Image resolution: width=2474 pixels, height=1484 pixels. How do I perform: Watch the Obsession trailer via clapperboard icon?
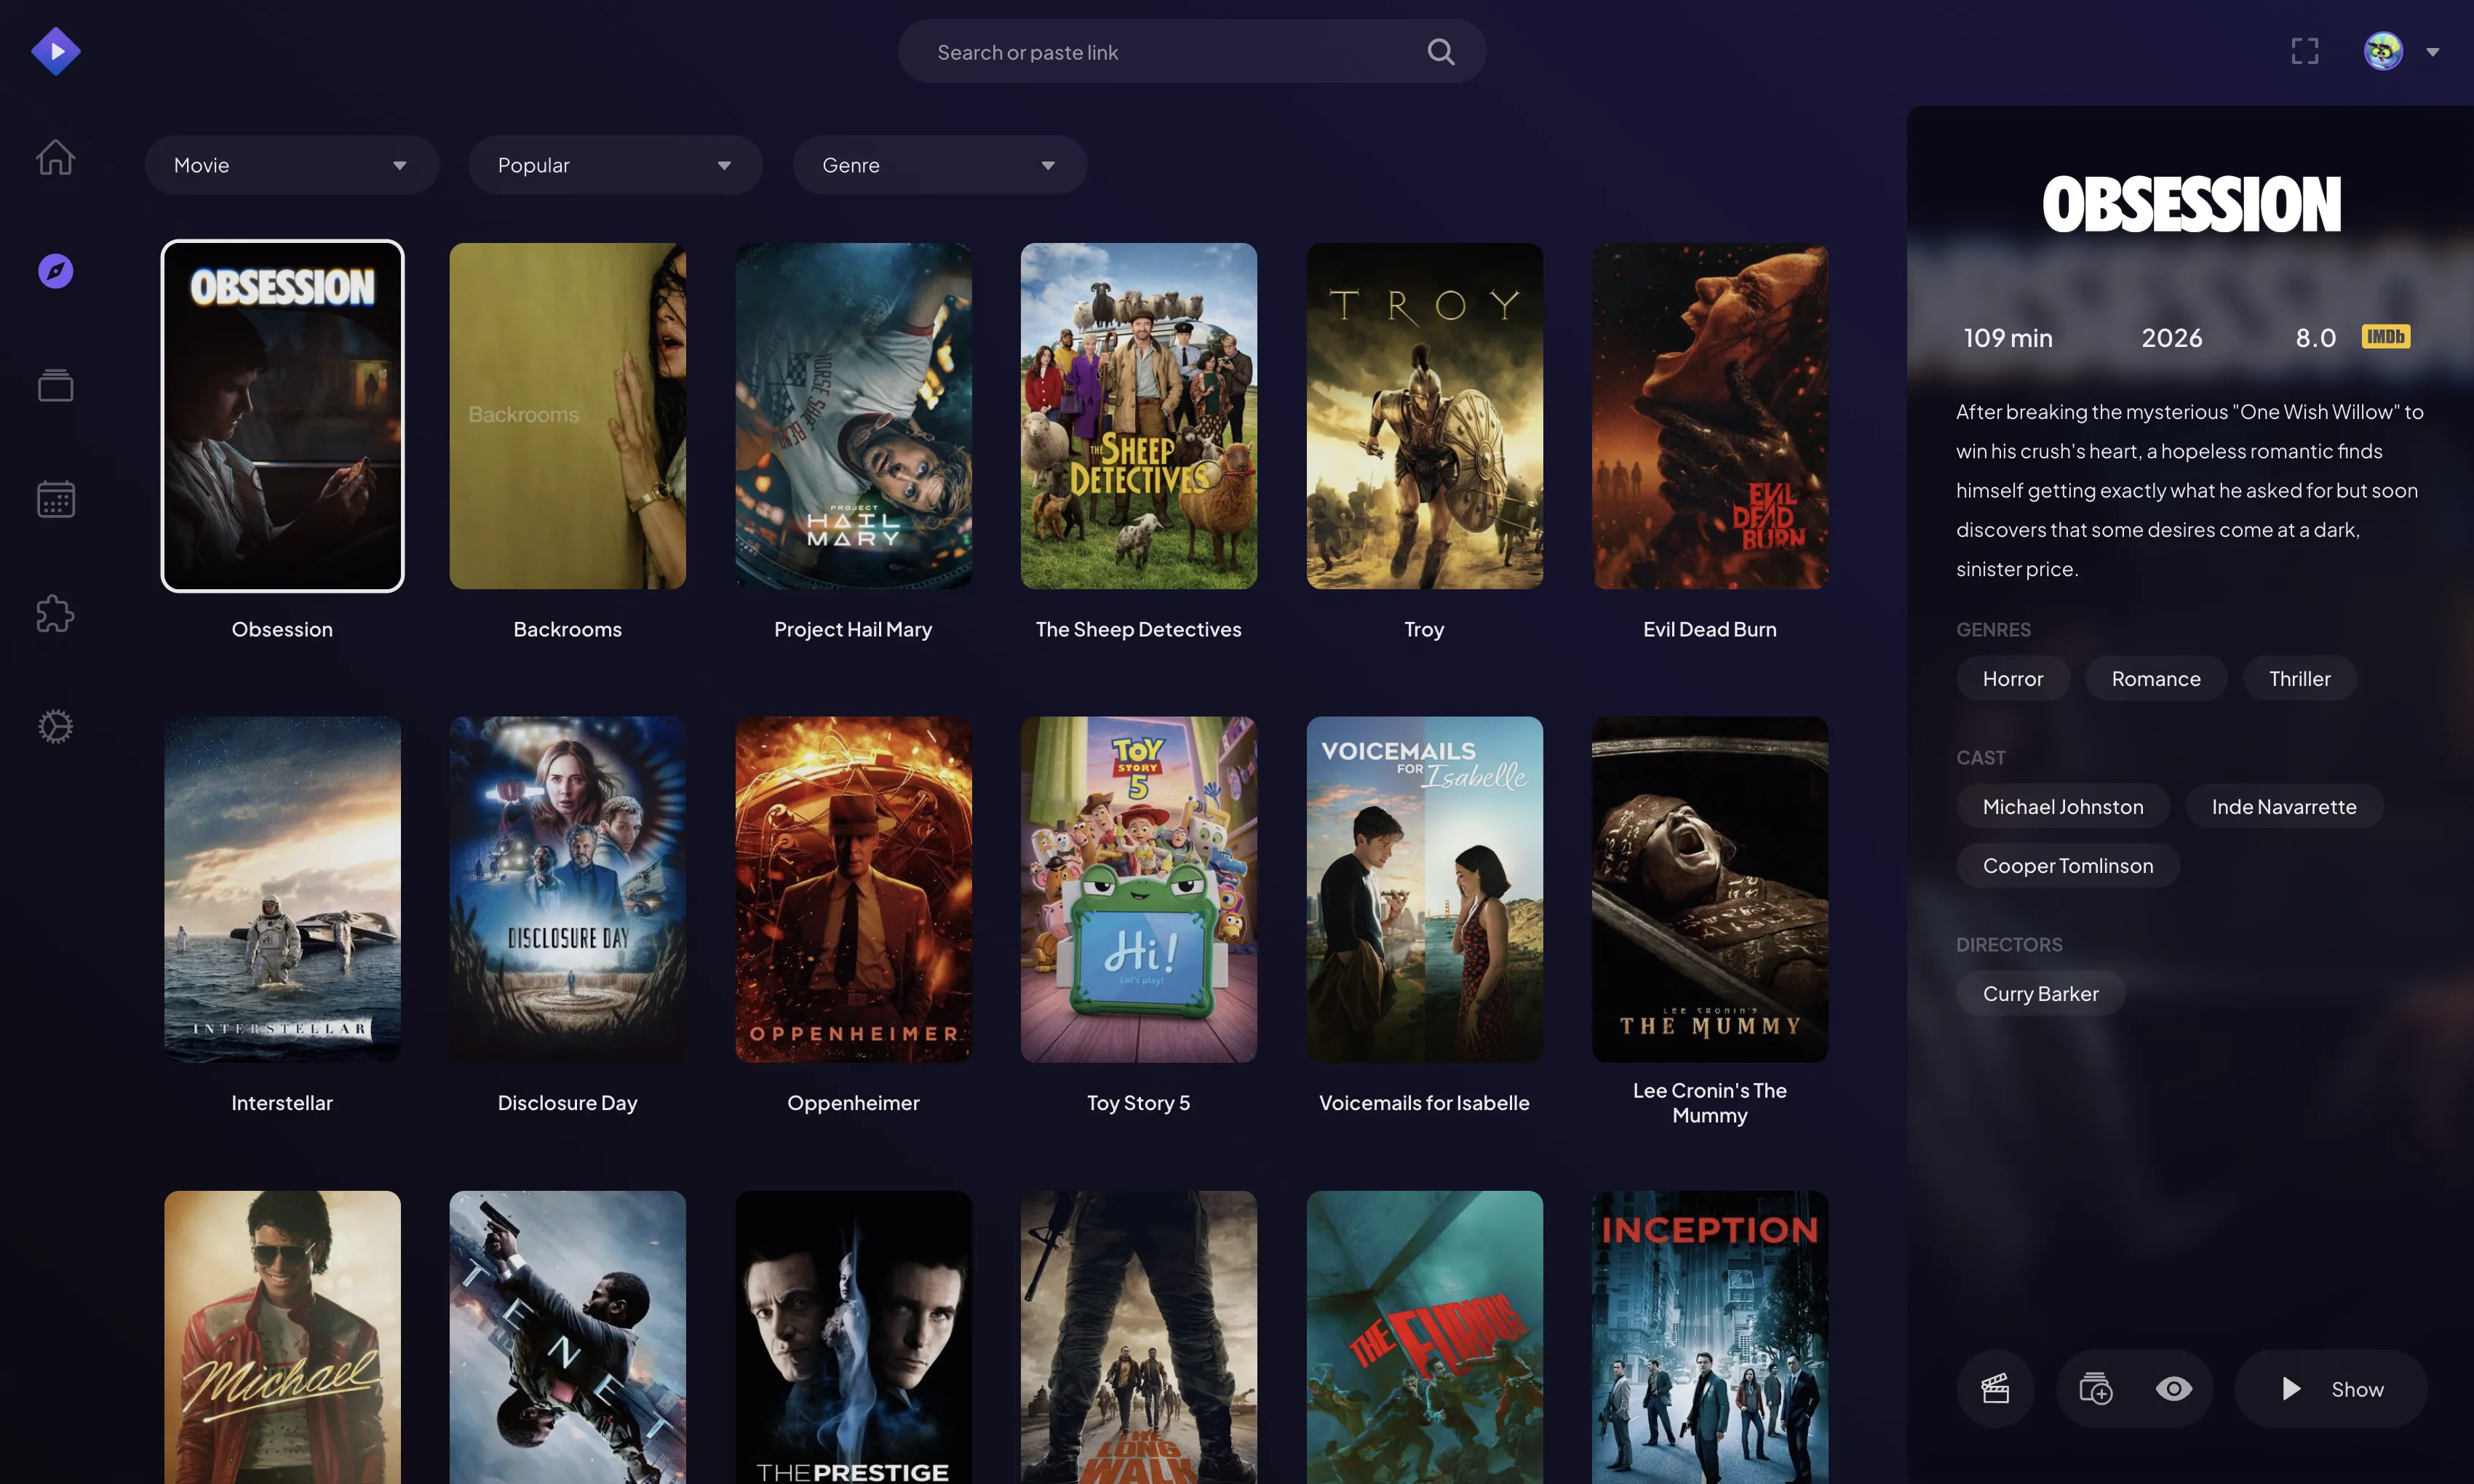click(1996, 1389)
